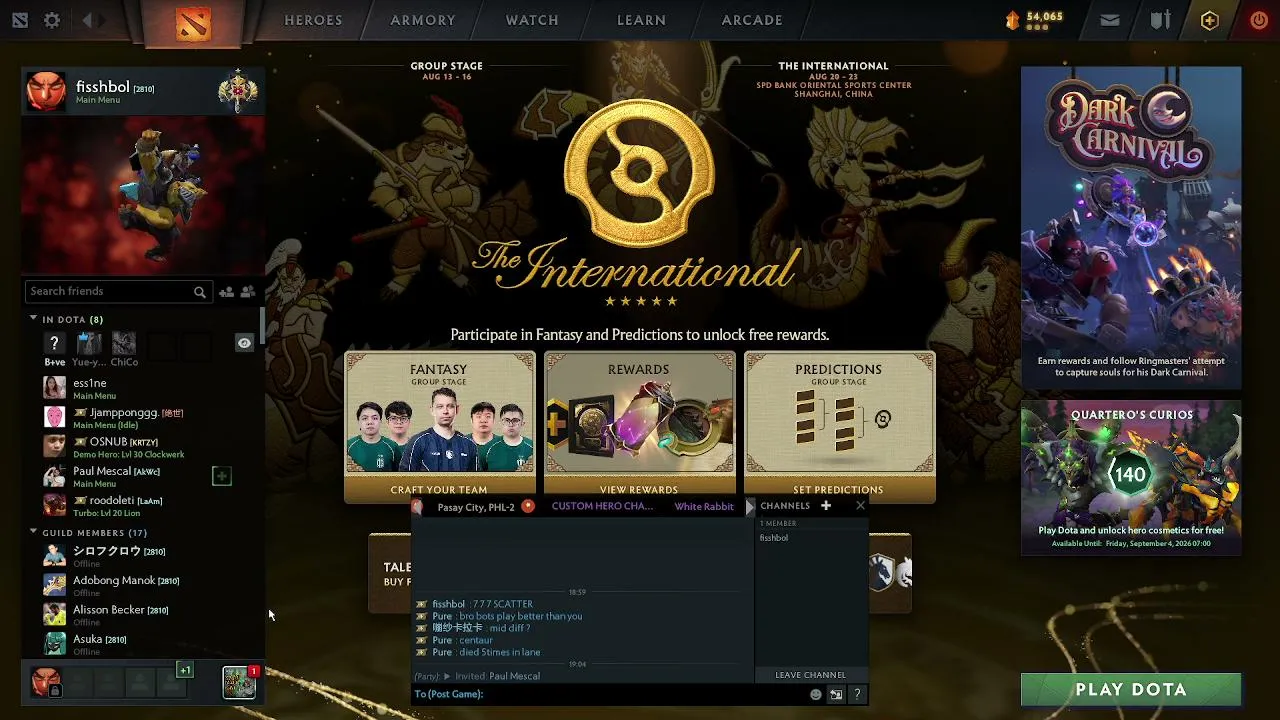Viewport: 1280px width, 720px height.
Task: Toggle the eye icon in In Dota section
Action: 244,343
